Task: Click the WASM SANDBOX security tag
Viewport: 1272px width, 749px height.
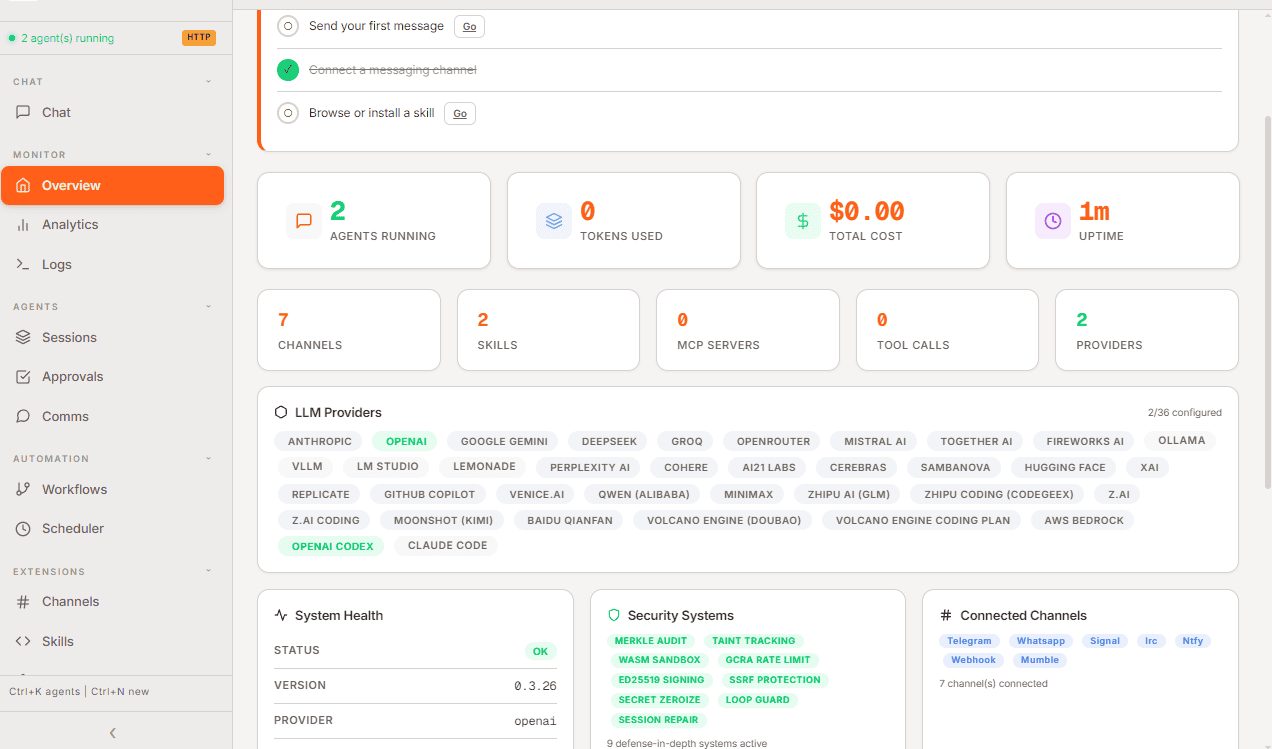Action: point(660,660)
